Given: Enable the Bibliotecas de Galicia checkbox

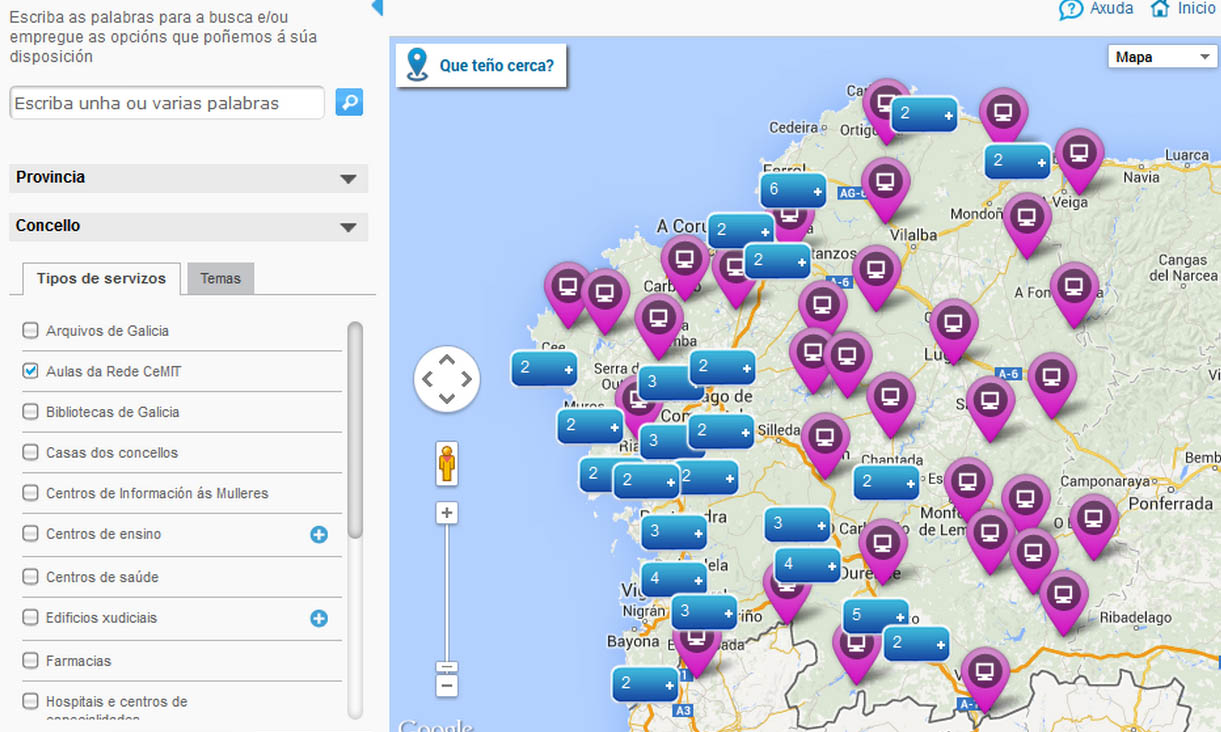Looking at the screenshot, I should (x=30, y=412).
